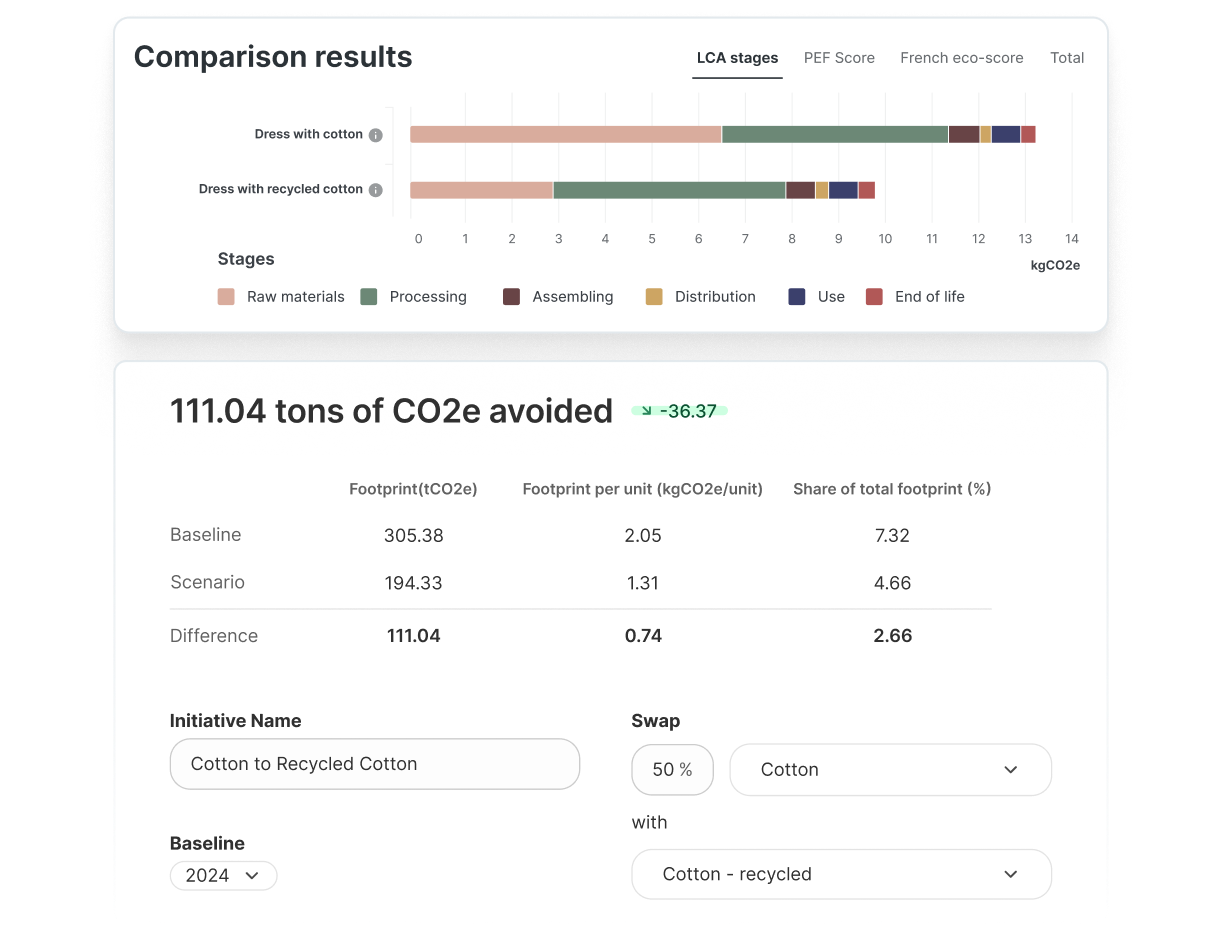Click the End of life legend swatch

874,297
